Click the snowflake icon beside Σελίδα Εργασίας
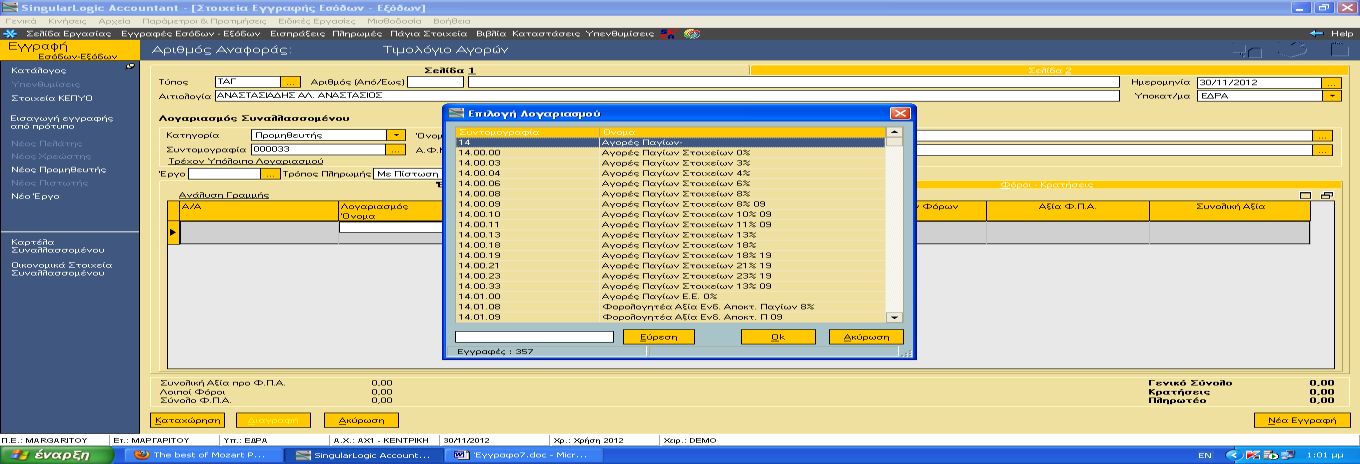 [x=10, y=33]
